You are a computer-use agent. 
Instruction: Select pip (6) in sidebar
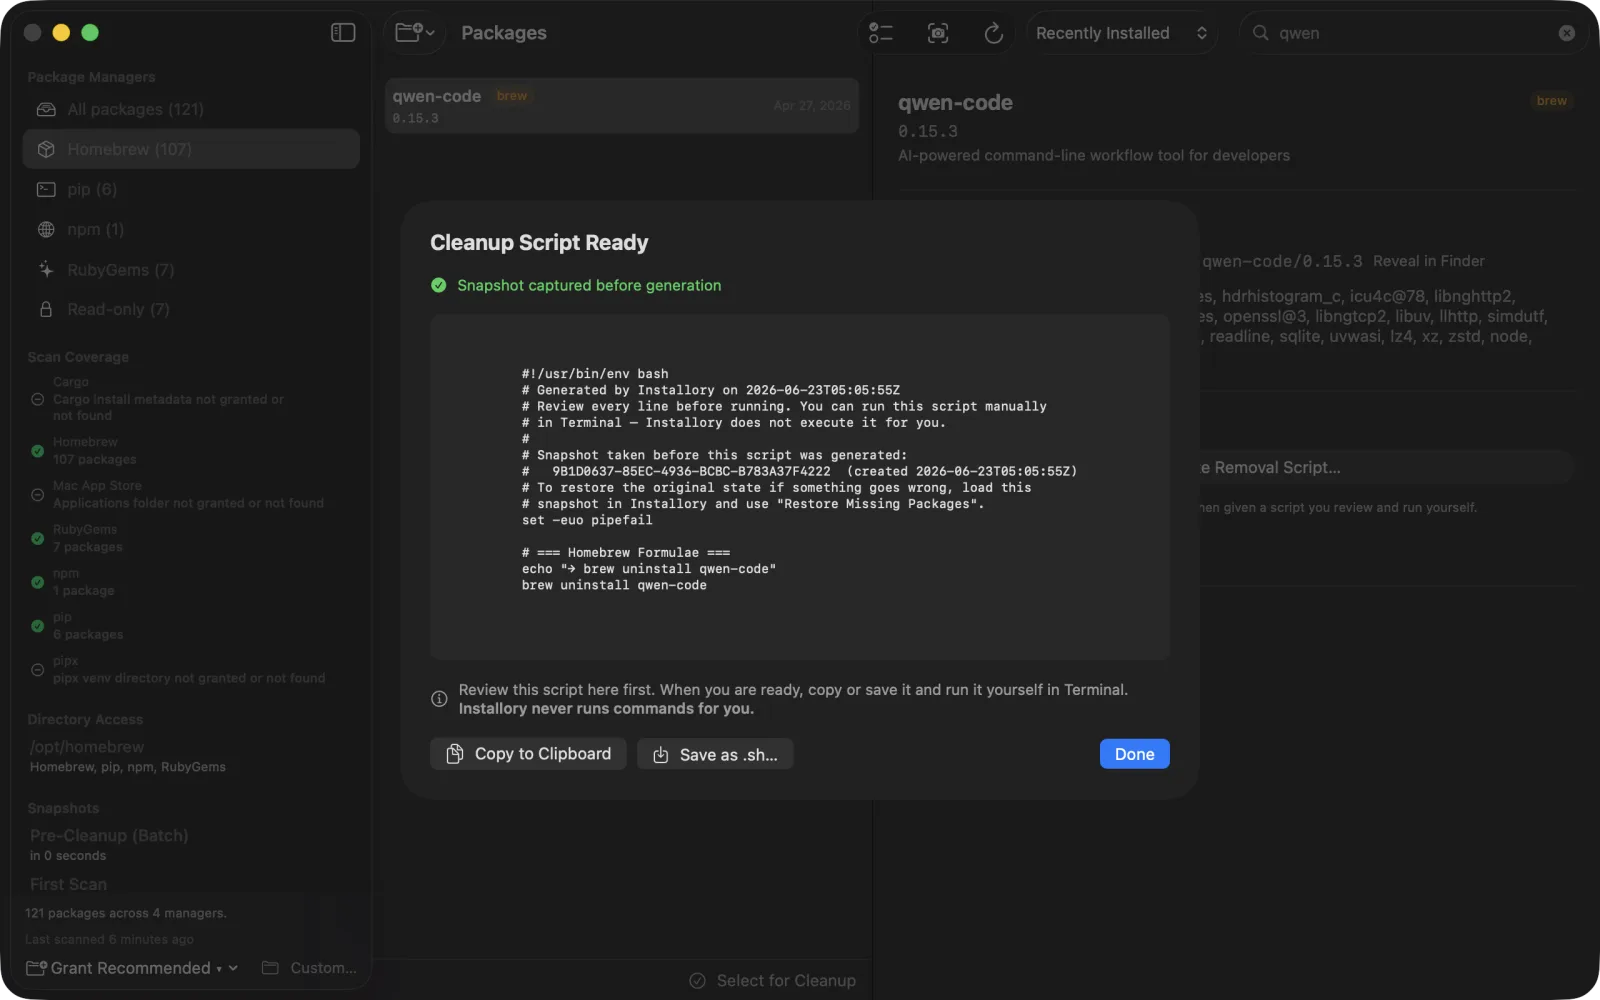pos(191,189)
